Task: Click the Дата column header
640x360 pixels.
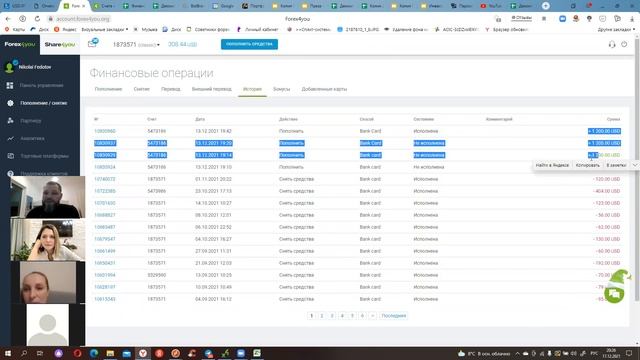Action: click(x=200, y=119)
